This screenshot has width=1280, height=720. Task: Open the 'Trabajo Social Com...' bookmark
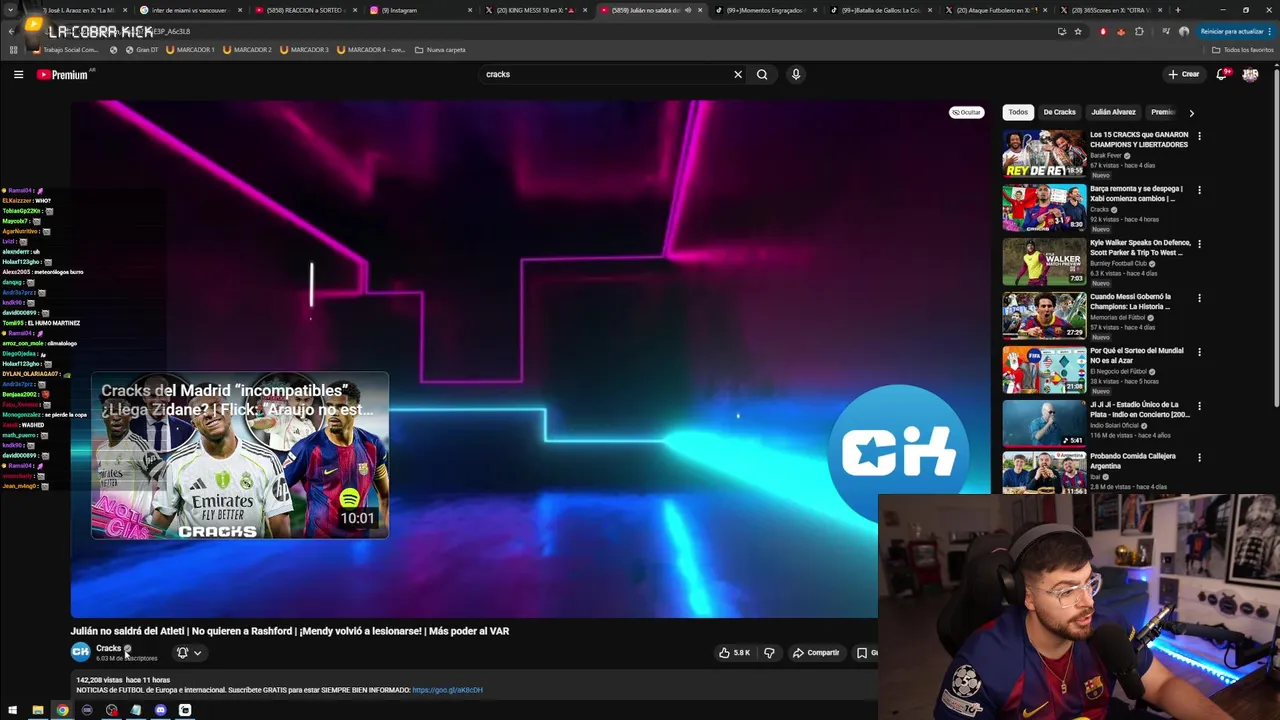tap(66, 49)
